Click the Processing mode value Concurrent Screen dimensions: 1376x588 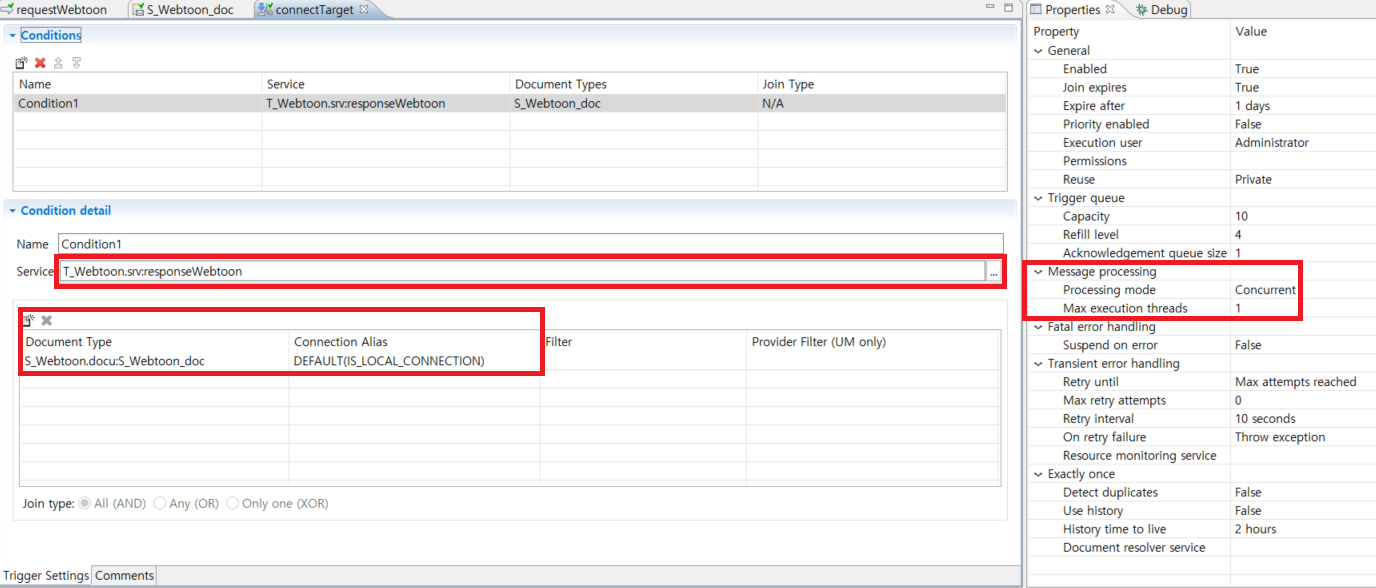point(1265,290)
